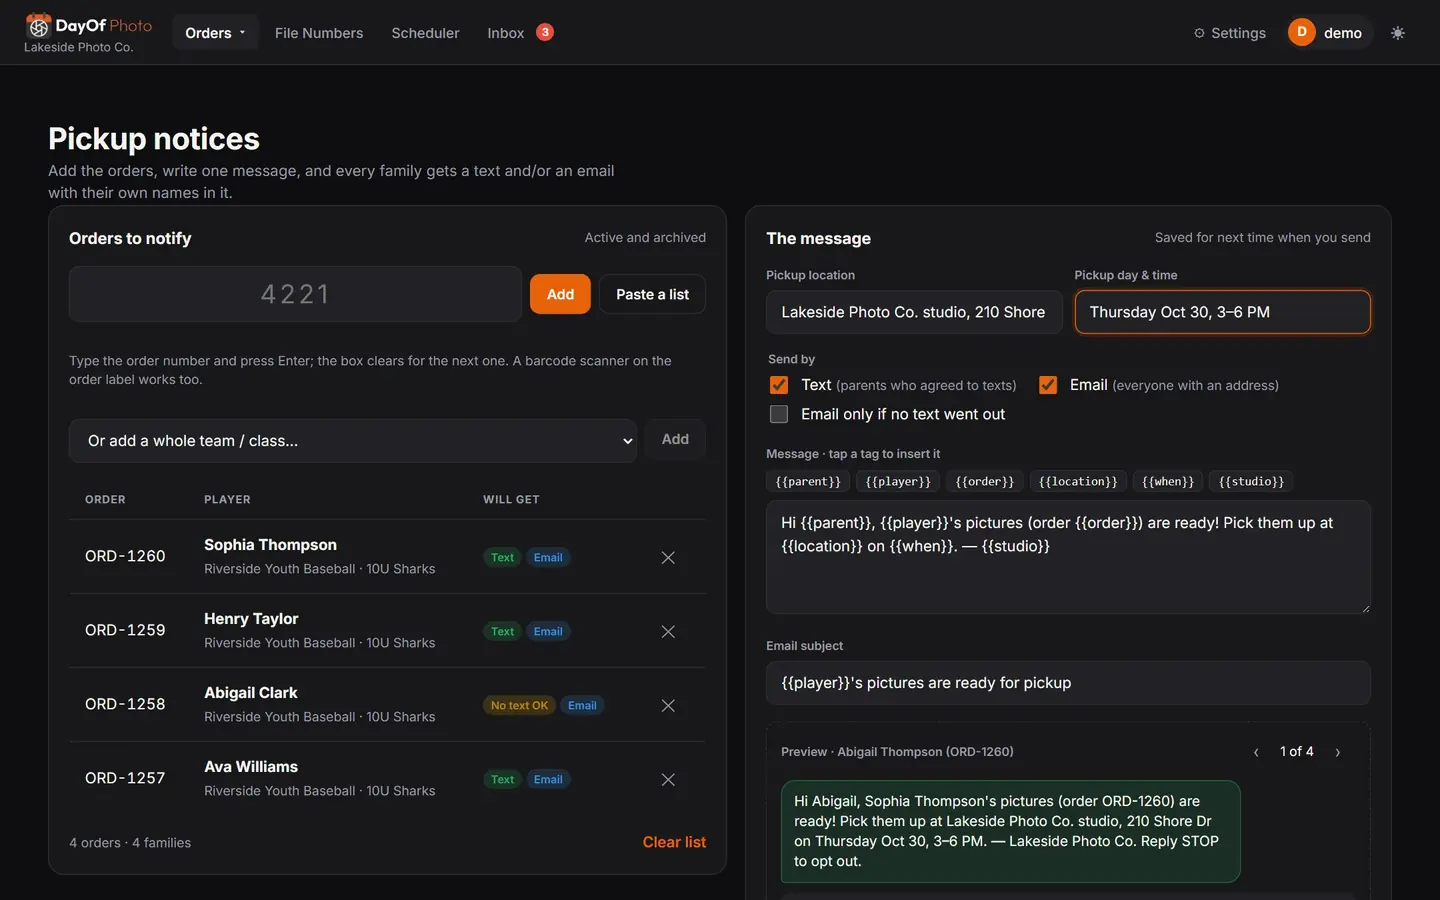Viewport: 1440px width, 900px height.
Task: Expand the 'Or add a whole team / class' dropdown
Action: point(353,441)
